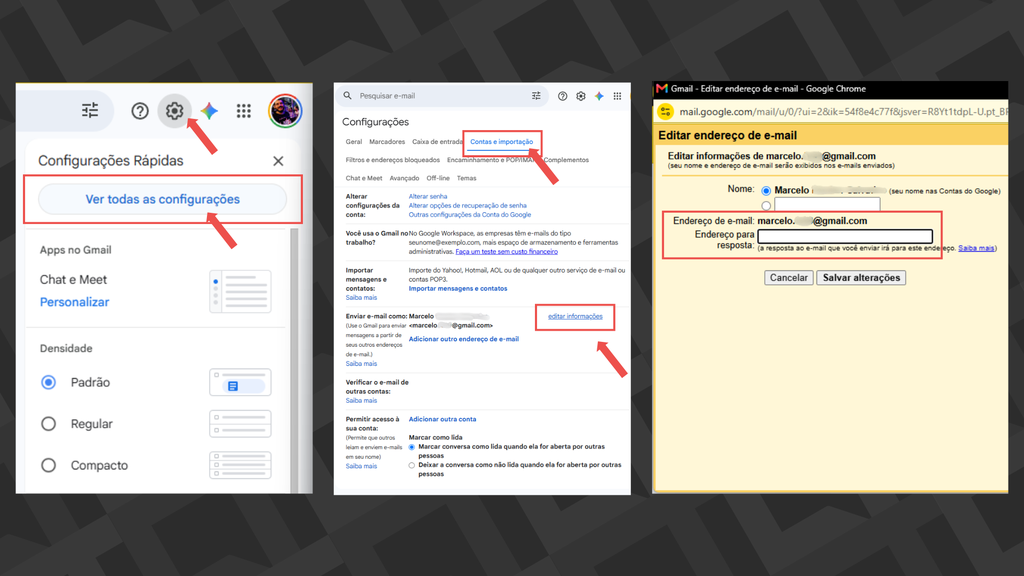The width and height of the screenshot is (1024, 576).
Task: Click Saiba mais under Importar mensagens
Action: [361, 298]
